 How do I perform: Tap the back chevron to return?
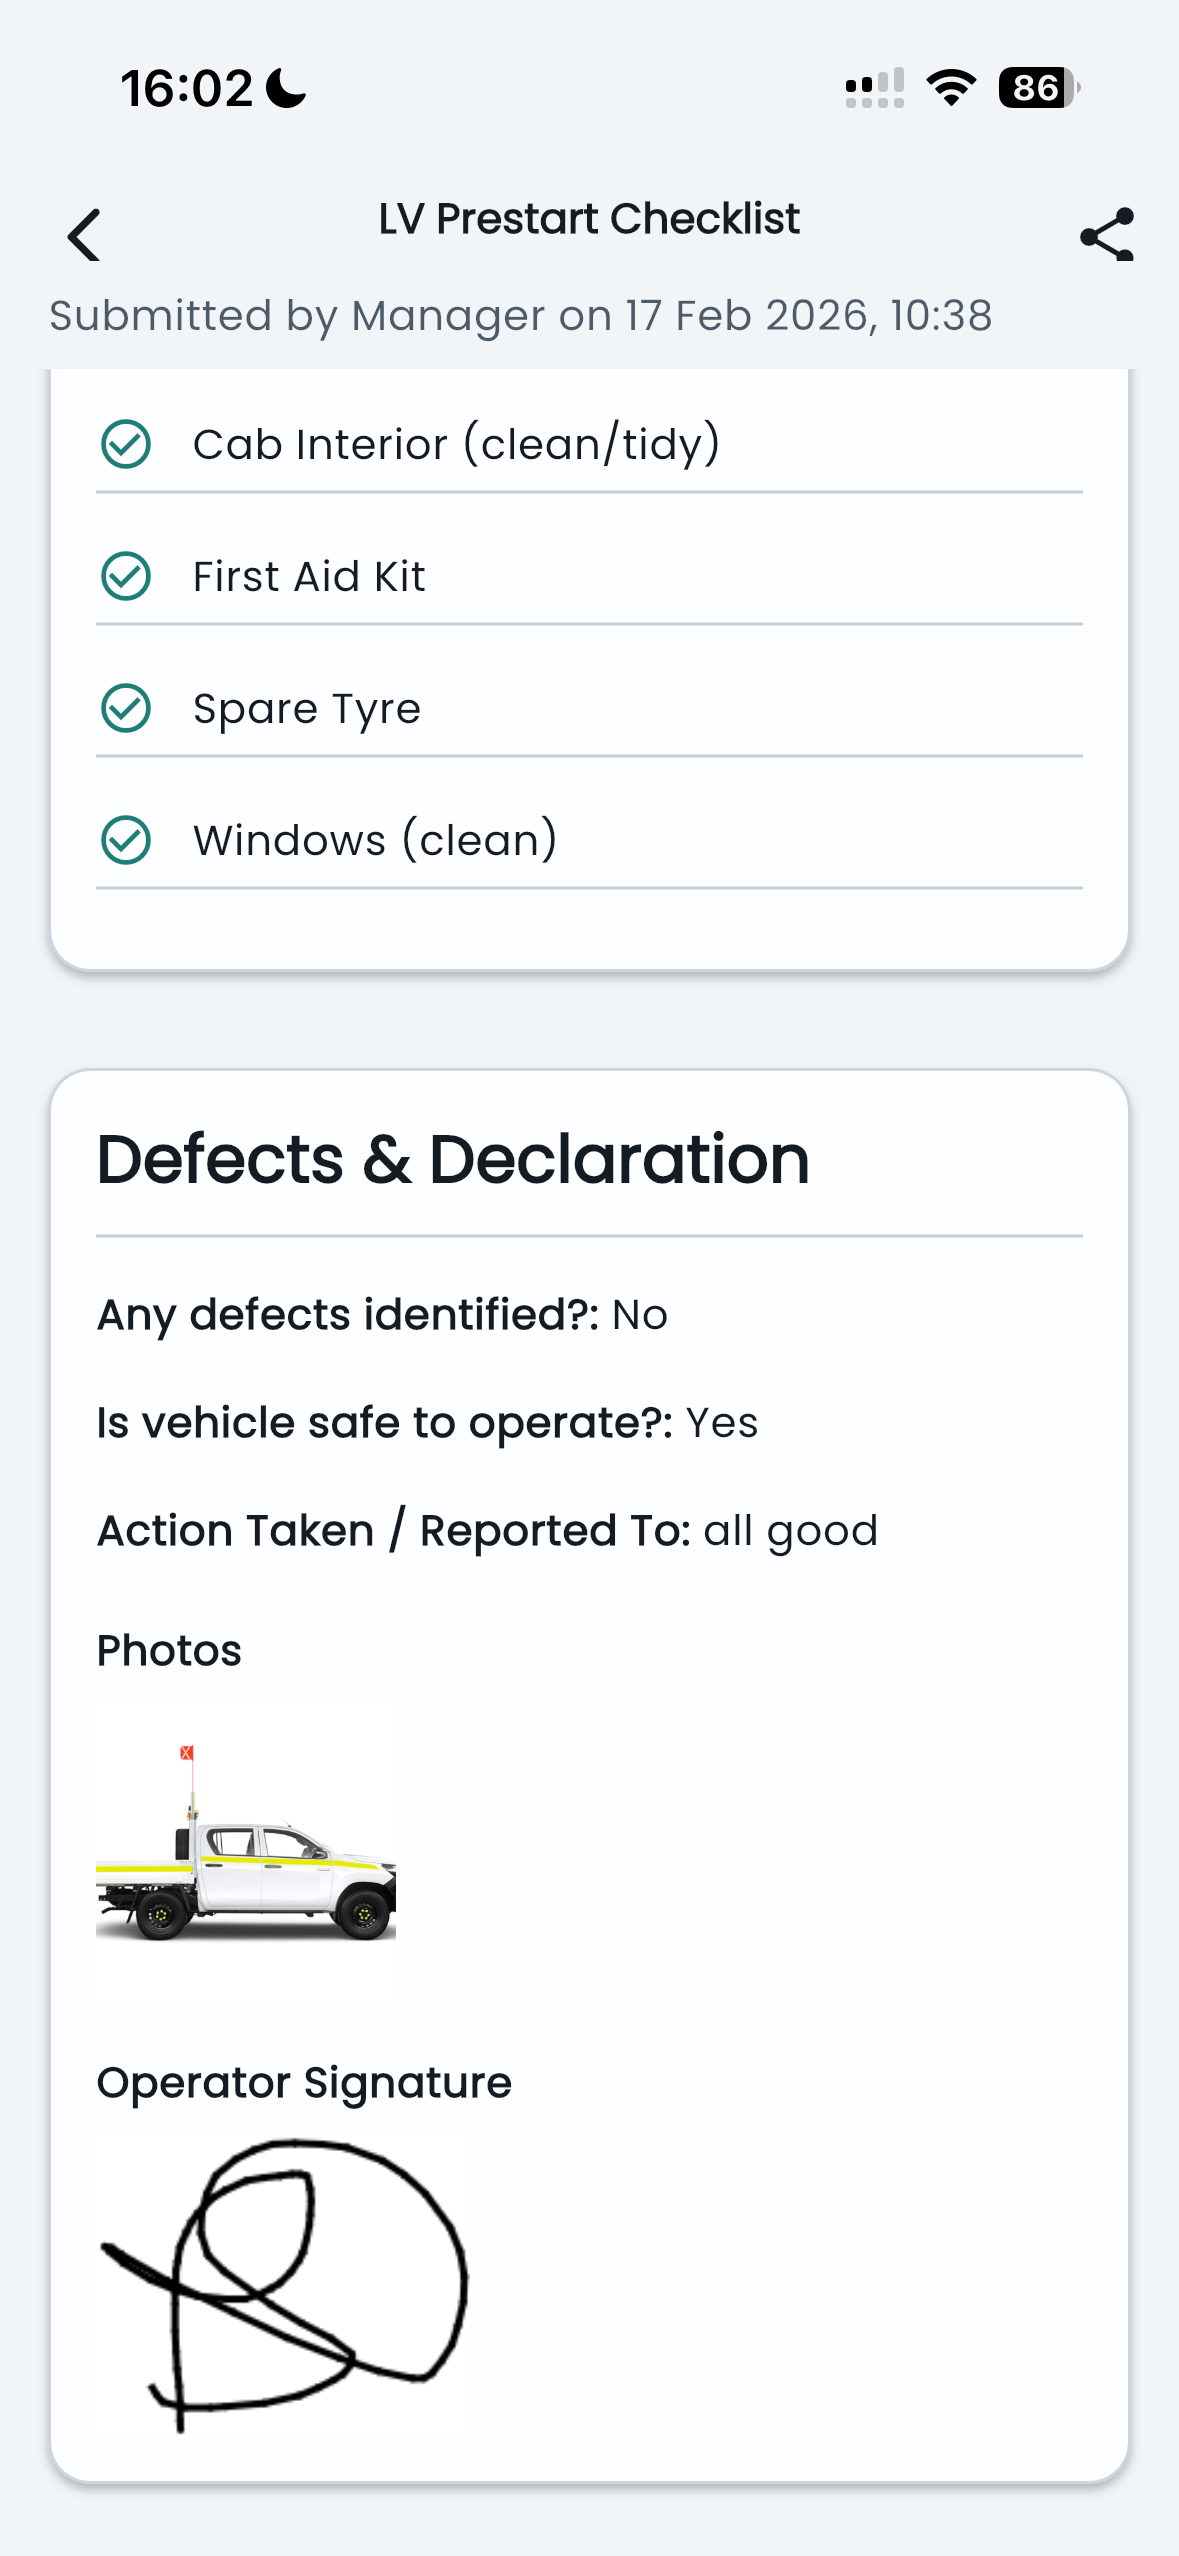click(84, 236)
